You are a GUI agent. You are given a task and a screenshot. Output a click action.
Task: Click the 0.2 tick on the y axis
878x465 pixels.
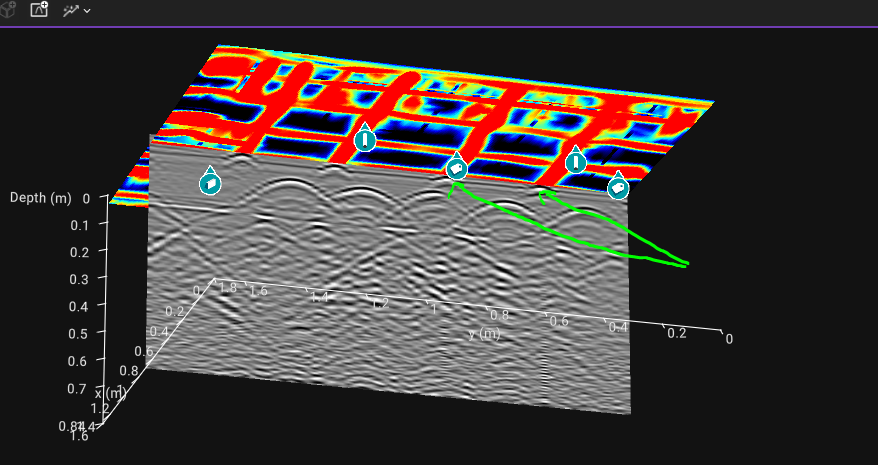coord(677,333)
